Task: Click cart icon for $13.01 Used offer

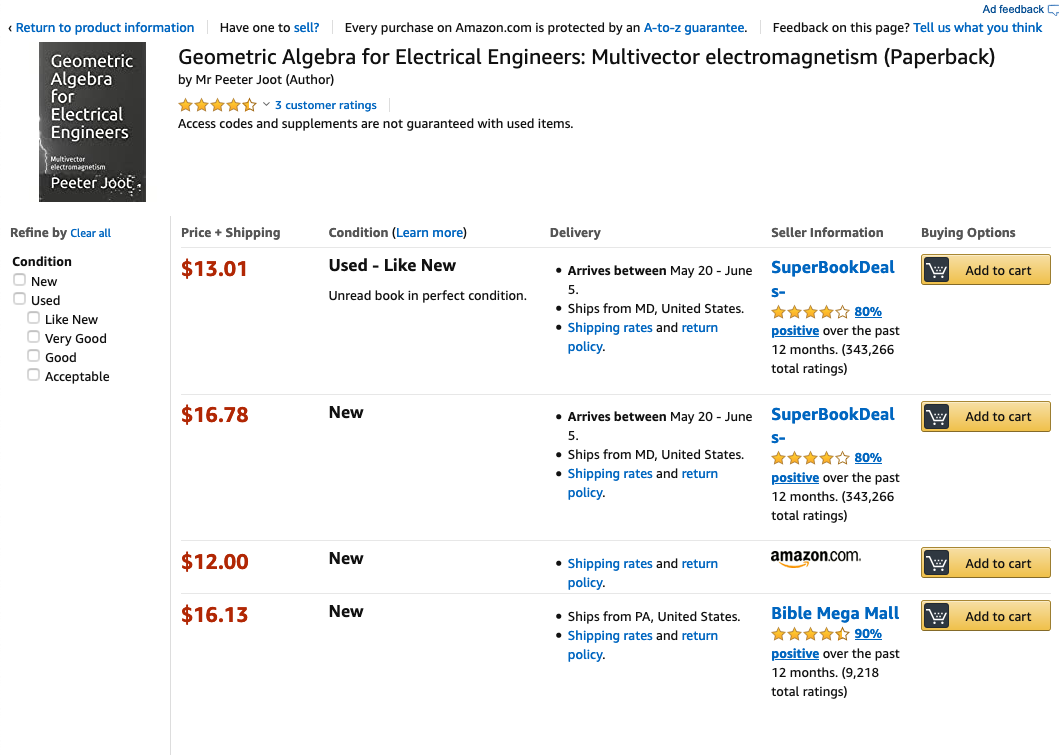Action: tap(936, 270)
